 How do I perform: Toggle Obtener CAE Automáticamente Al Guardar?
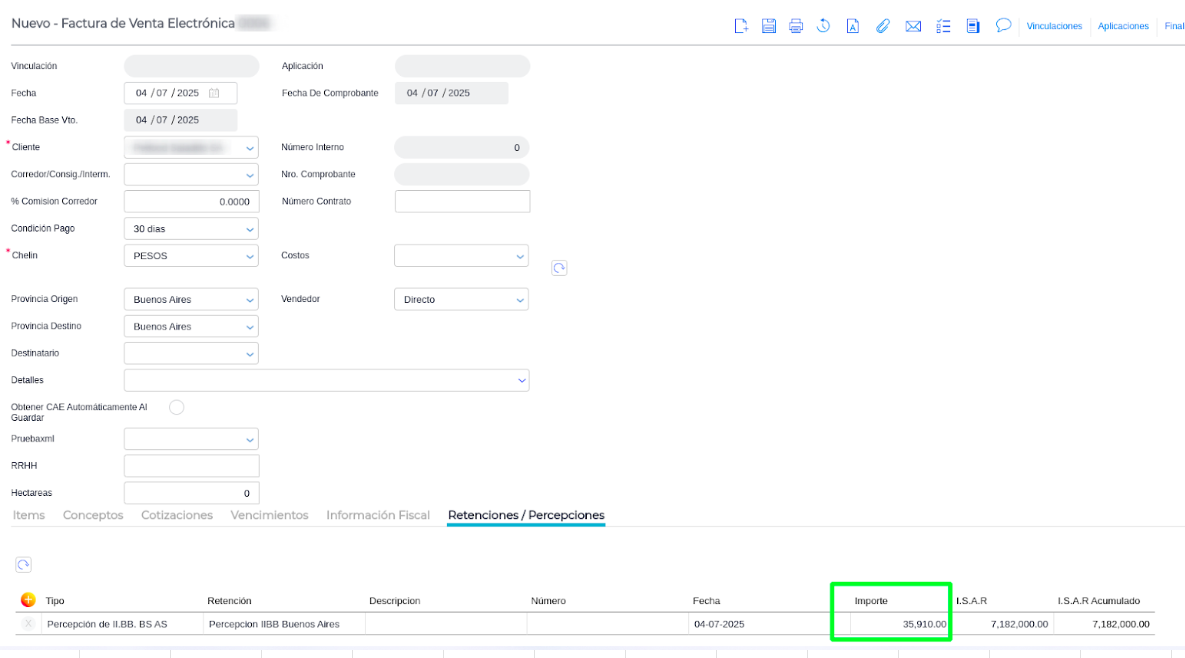[176, 407]
